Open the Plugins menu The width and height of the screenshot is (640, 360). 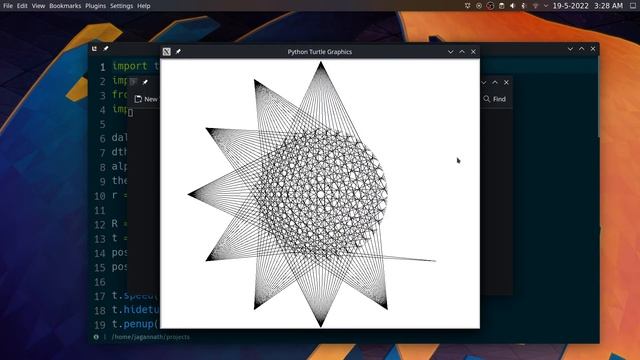[x=96, y=6]
